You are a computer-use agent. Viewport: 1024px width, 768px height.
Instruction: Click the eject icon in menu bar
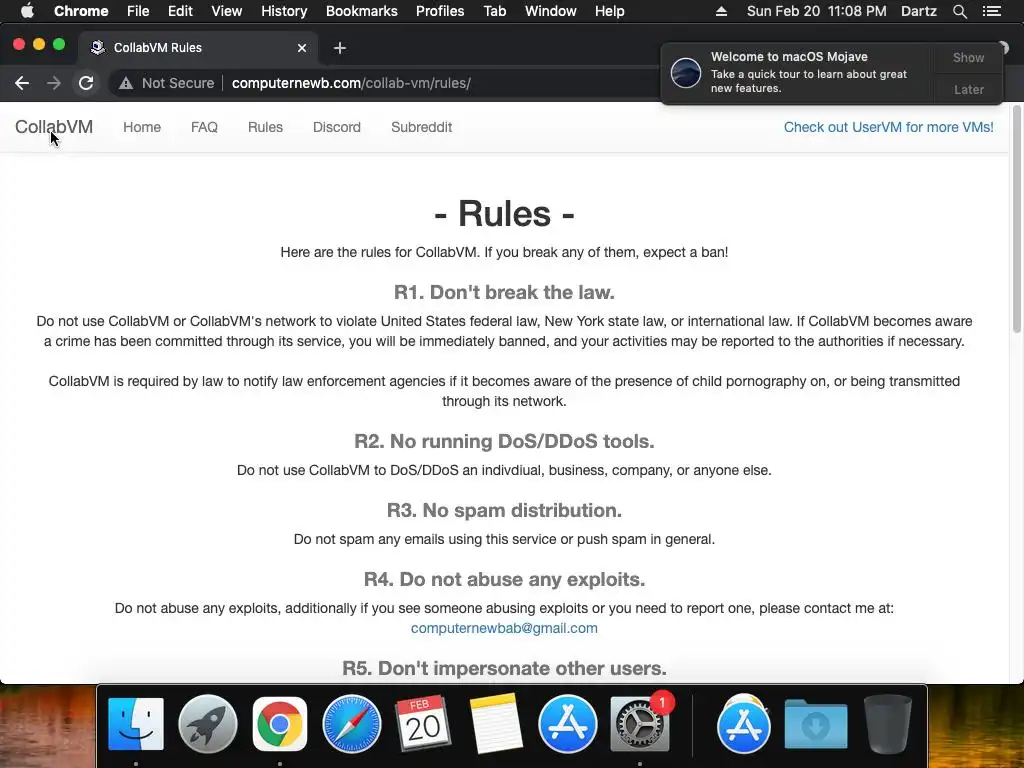(721, 11)
